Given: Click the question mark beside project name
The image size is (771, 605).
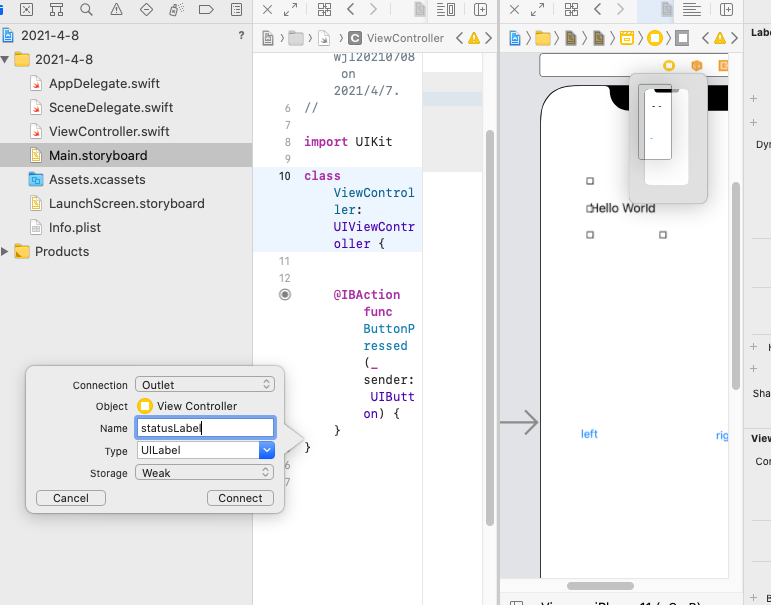Looking at the screenshot, I should 241,35.
